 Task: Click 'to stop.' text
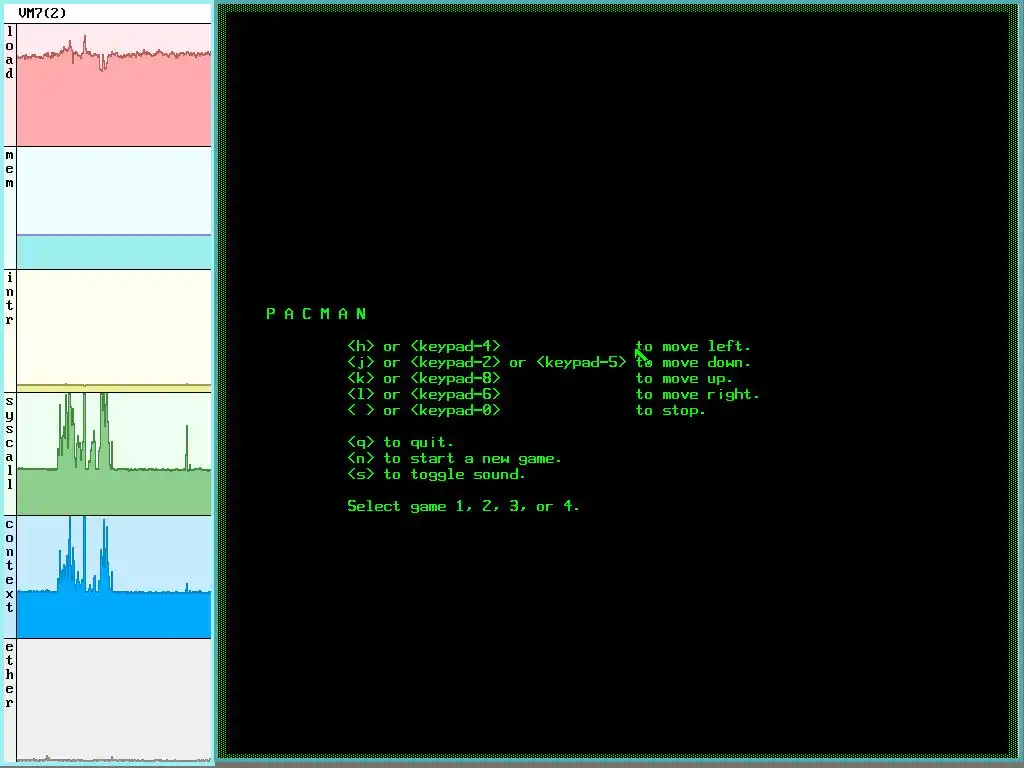(x=671, y=411)
